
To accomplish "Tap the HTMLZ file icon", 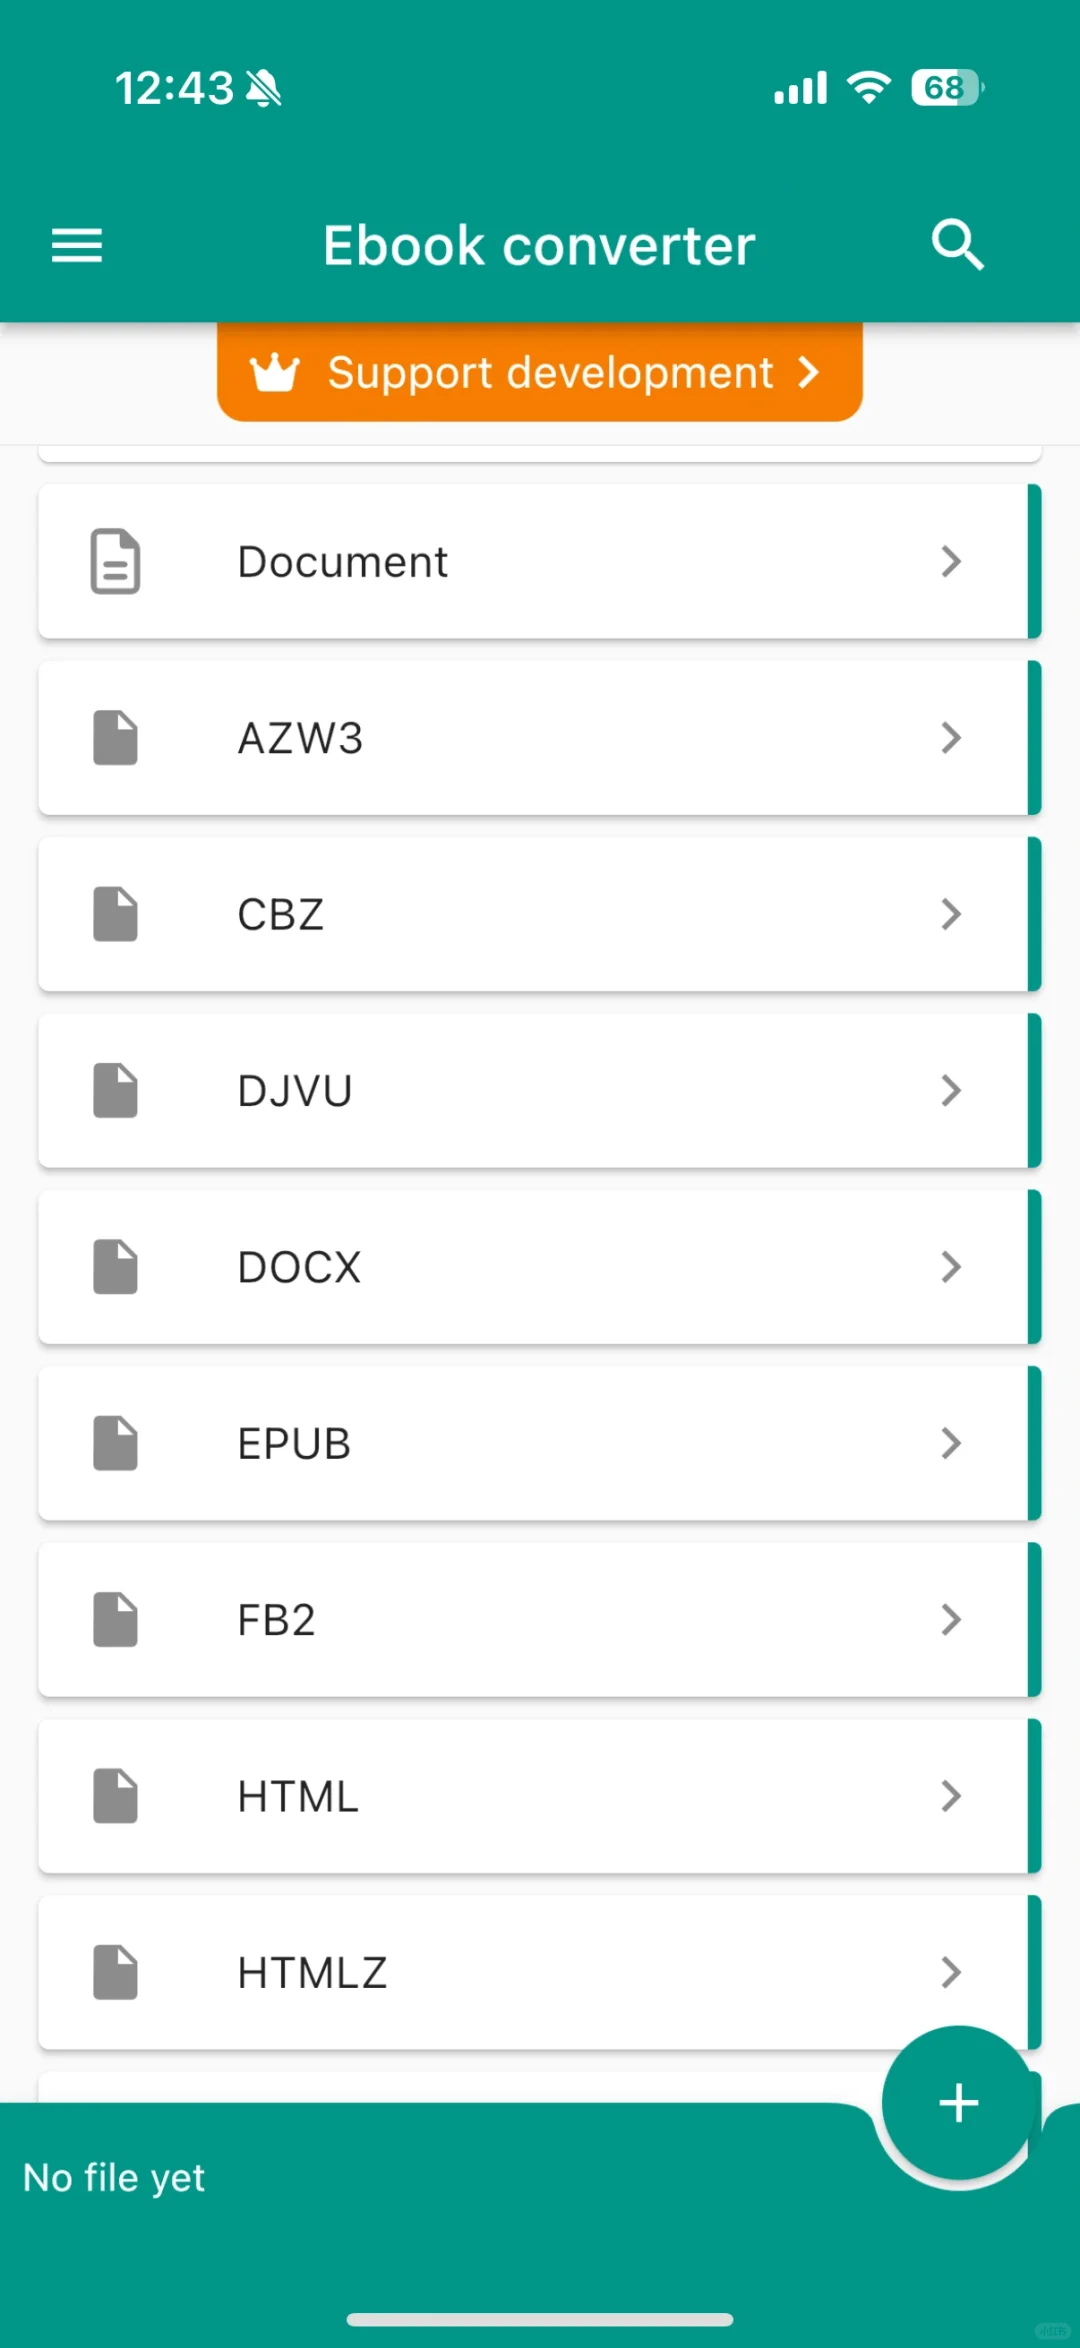I will pos(115,1972).
